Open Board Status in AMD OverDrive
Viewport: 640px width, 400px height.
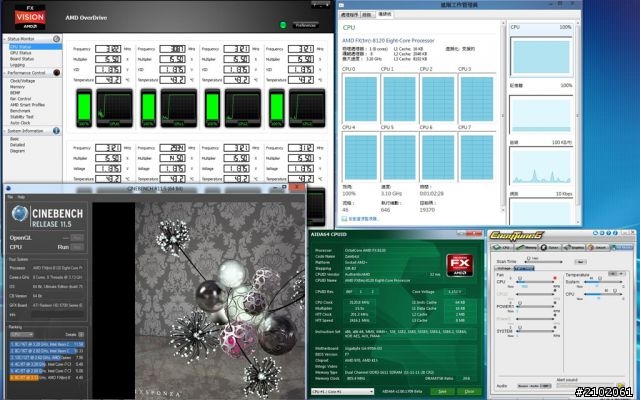coord(22,59)
